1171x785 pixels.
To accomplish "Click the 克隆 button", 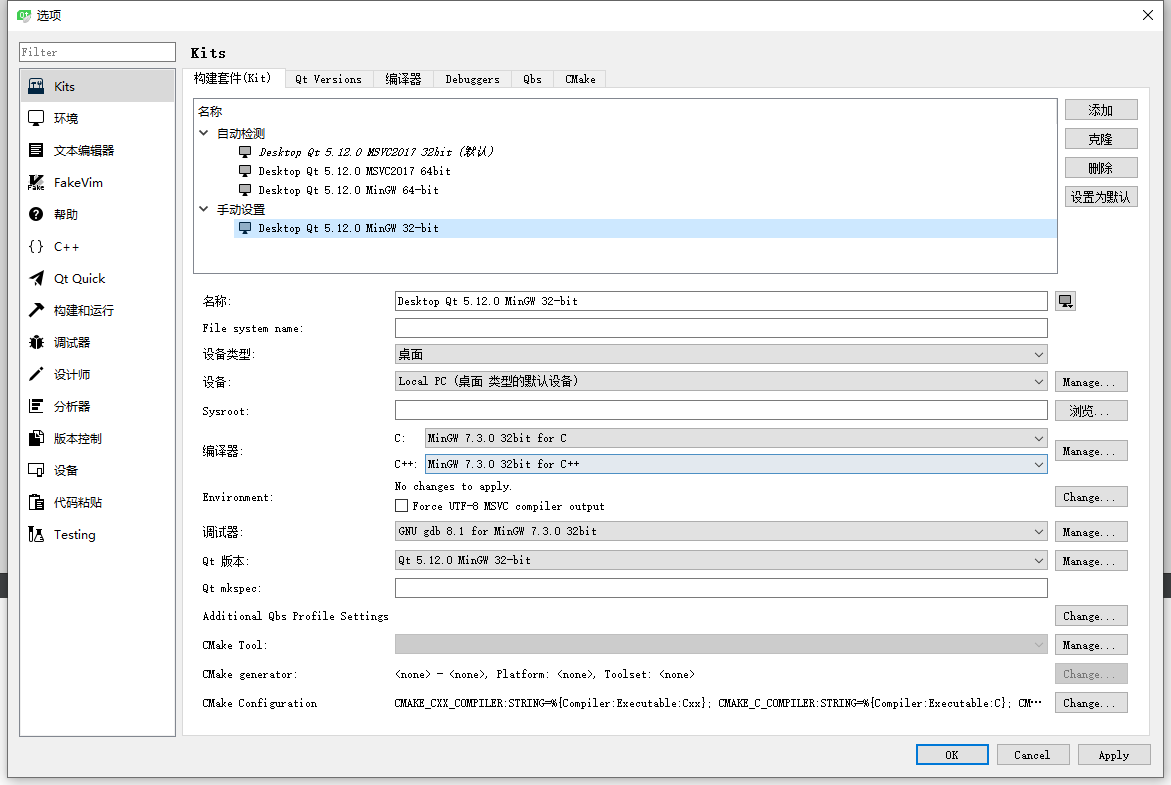I will pyautogui.click(x=1101, y=139).
